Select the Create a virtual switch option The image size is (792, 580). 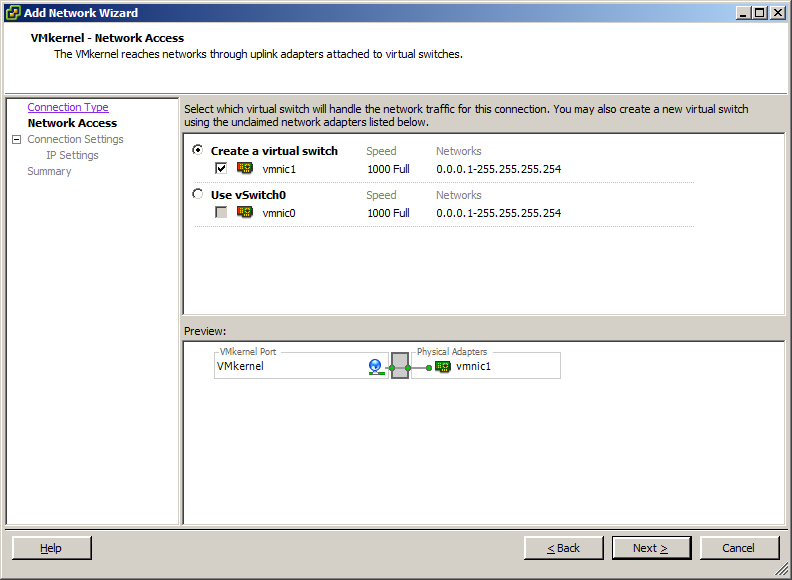click(x=198, y=151)
